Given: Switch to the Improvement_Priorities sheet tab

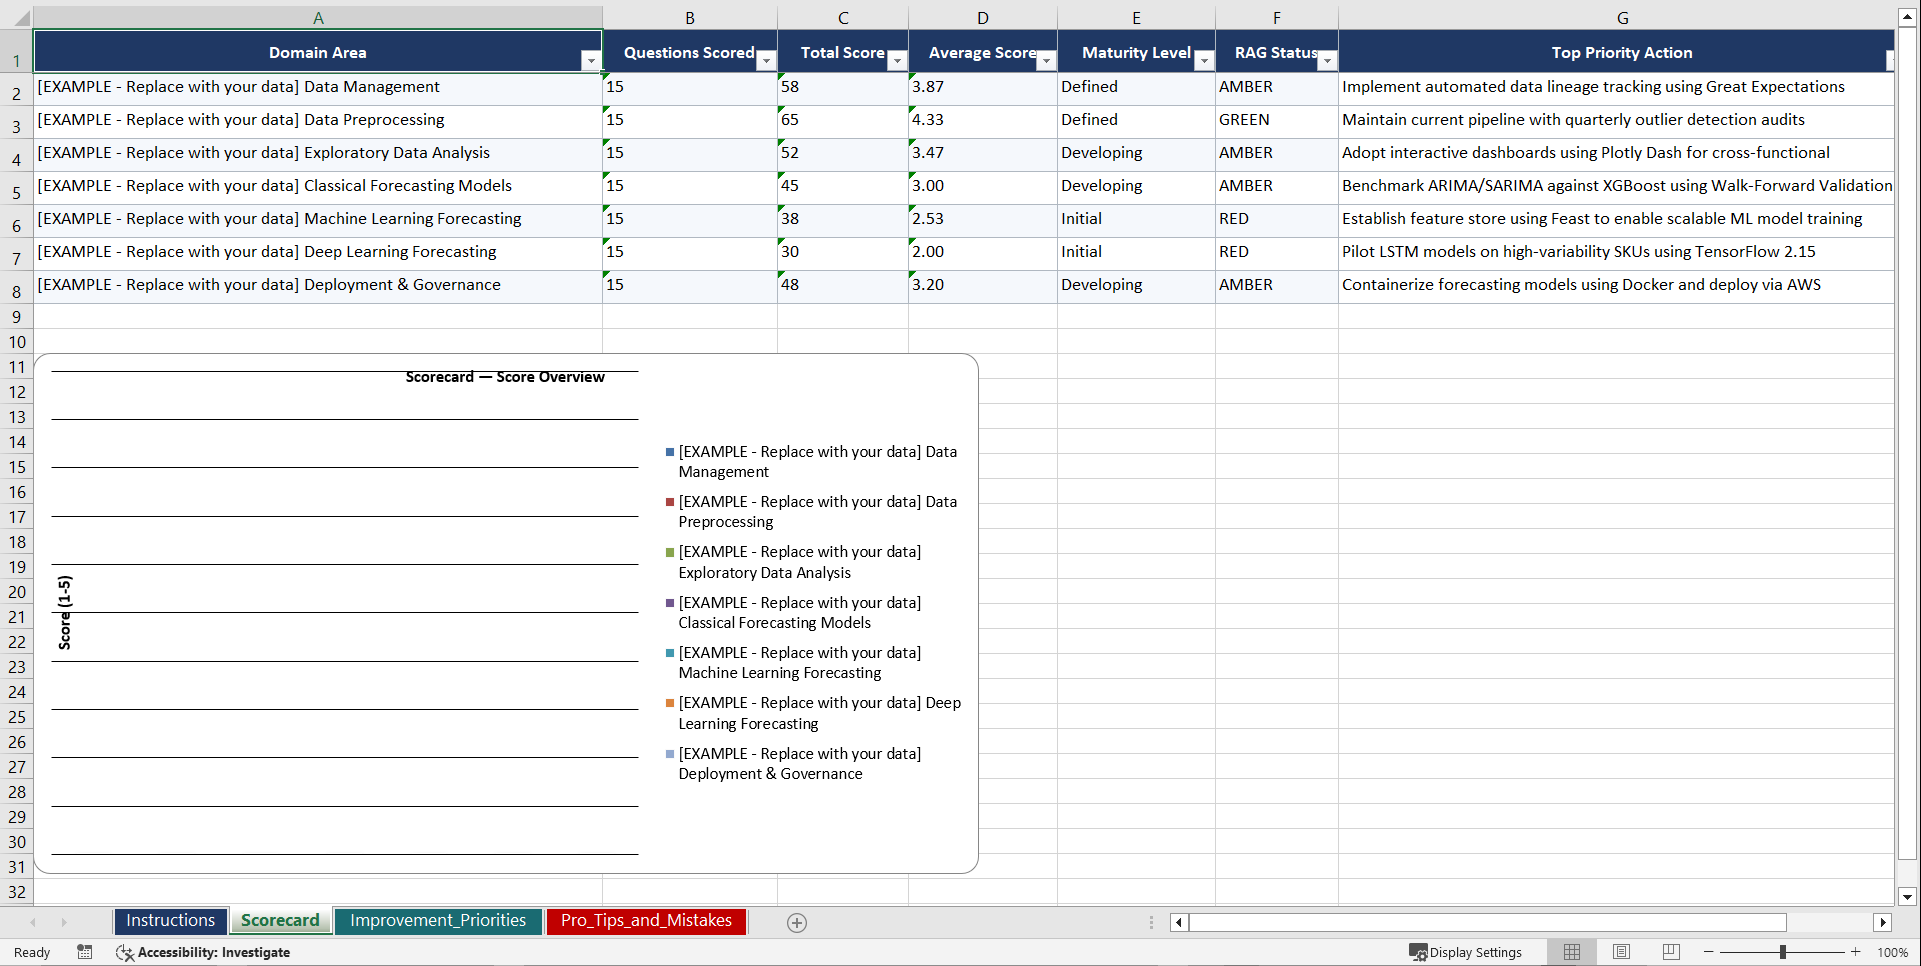Looking at the screenshot, I should tap(438, 921).
